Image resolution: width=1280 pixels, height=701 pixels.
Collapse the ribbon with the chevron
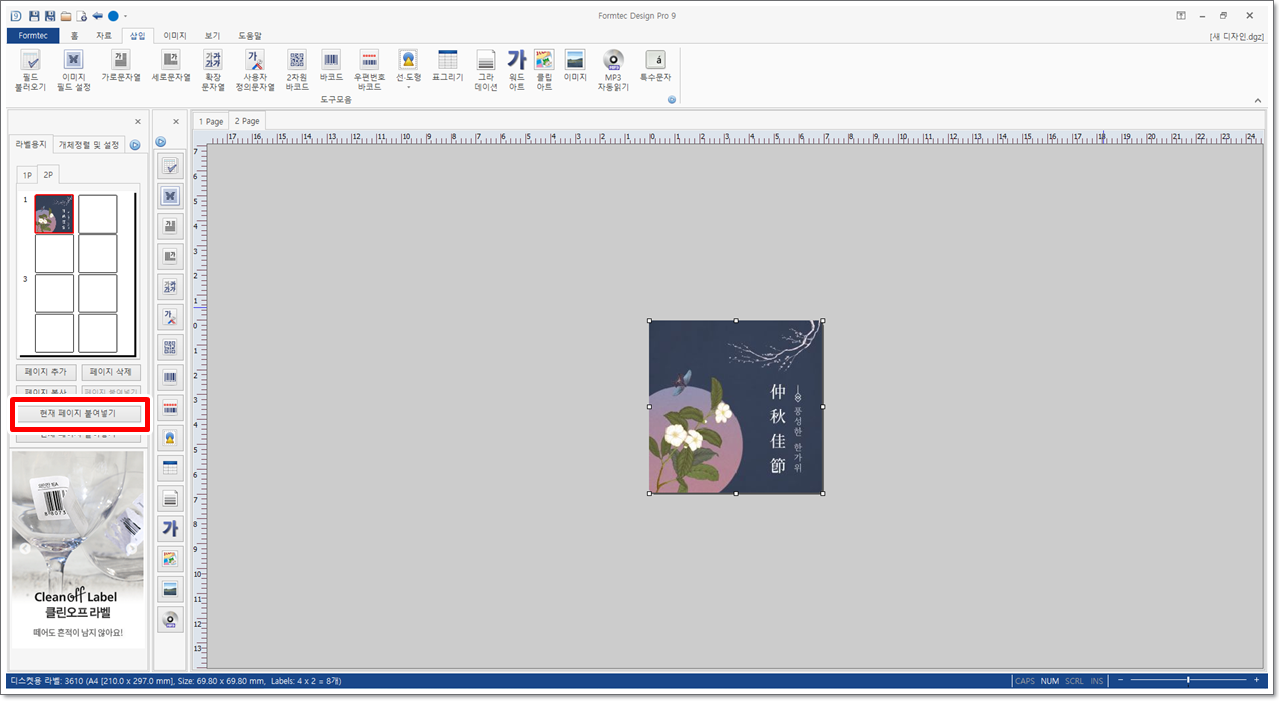[1258, 100]
